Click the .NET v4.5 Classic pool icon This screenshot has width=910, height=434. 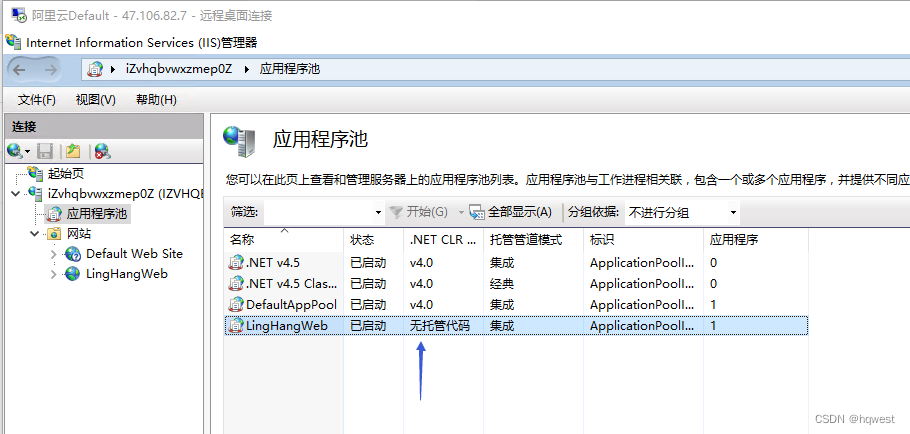(x=236, y=284)
